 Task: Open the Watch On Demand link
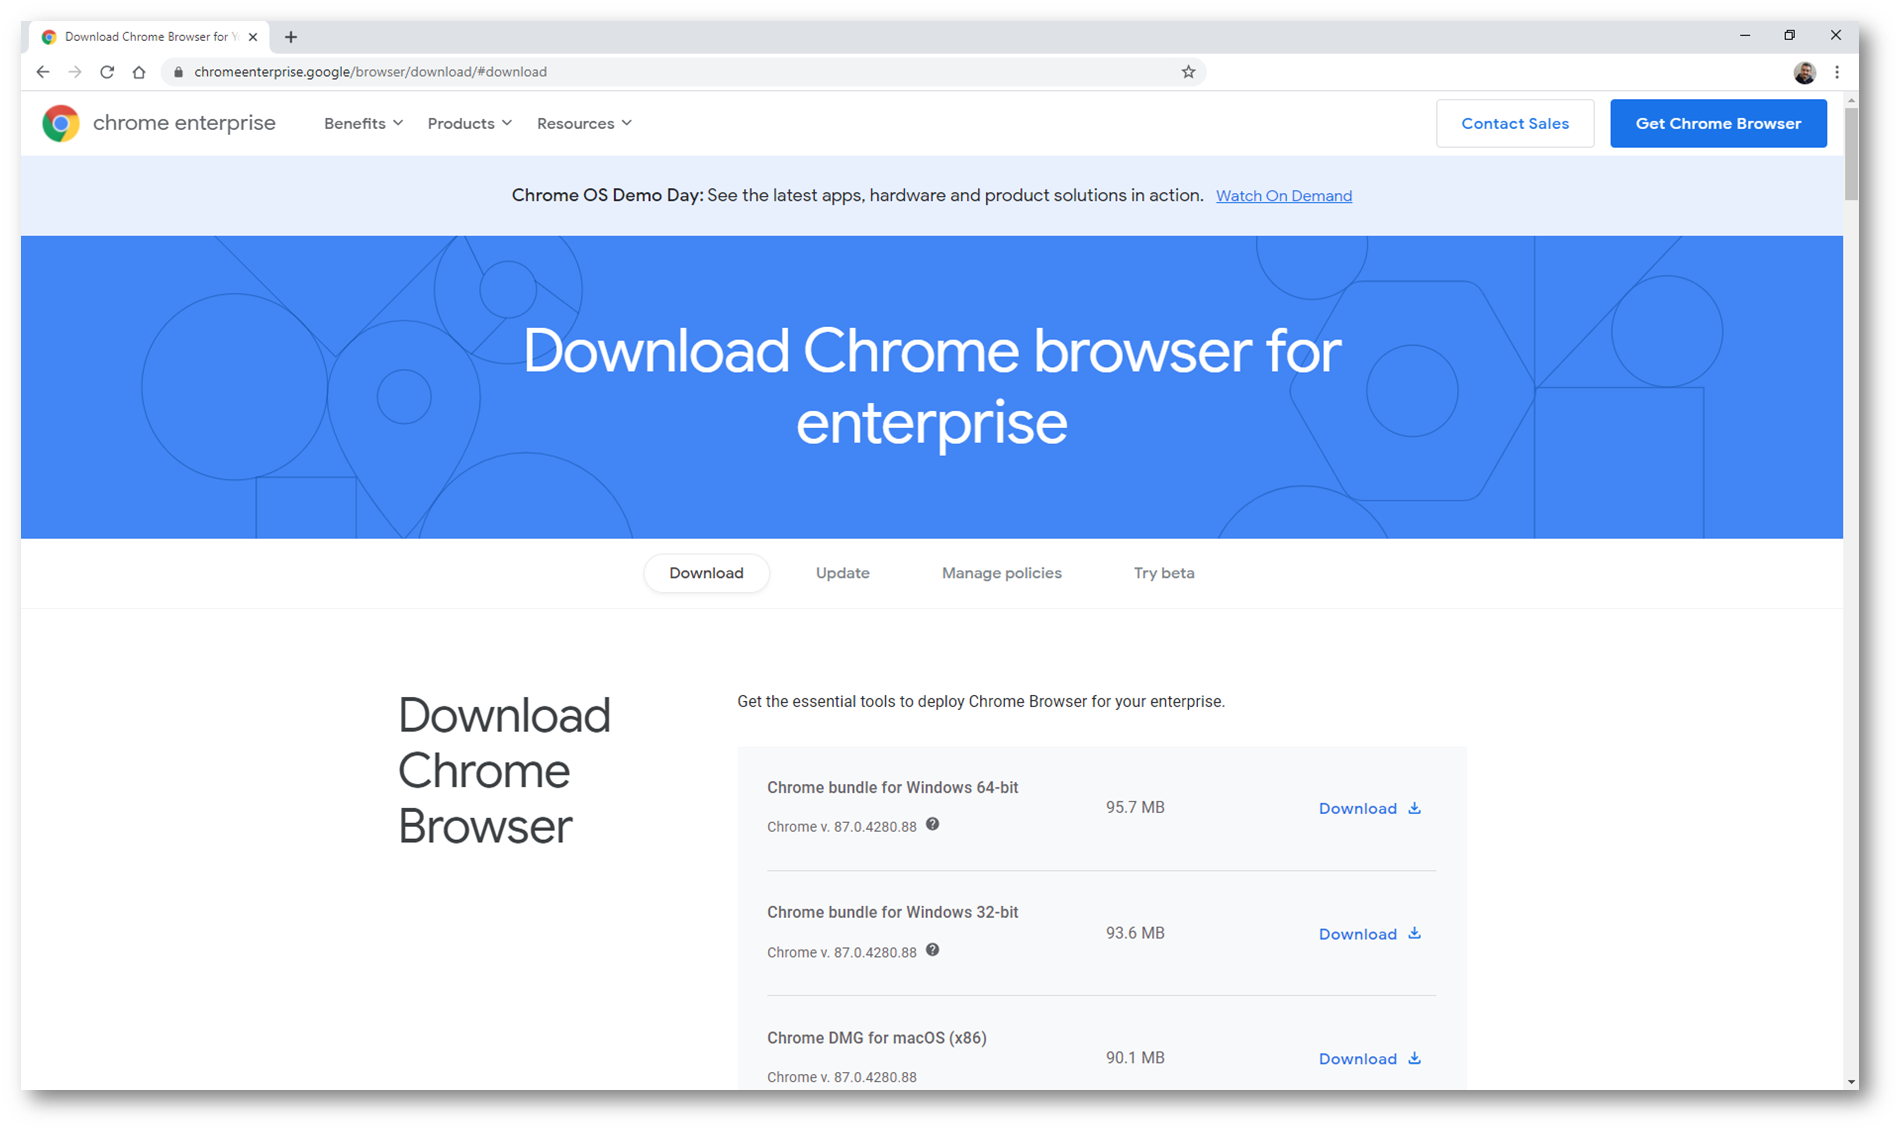point(1283,196)
